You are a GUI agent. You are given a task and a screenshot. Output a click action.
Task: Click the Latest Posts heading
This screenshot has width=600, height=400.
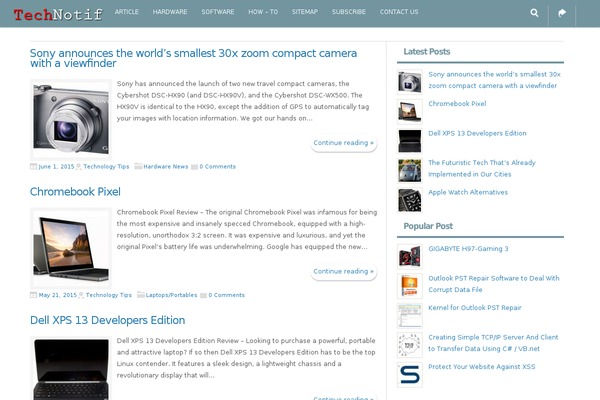[427, 52]
